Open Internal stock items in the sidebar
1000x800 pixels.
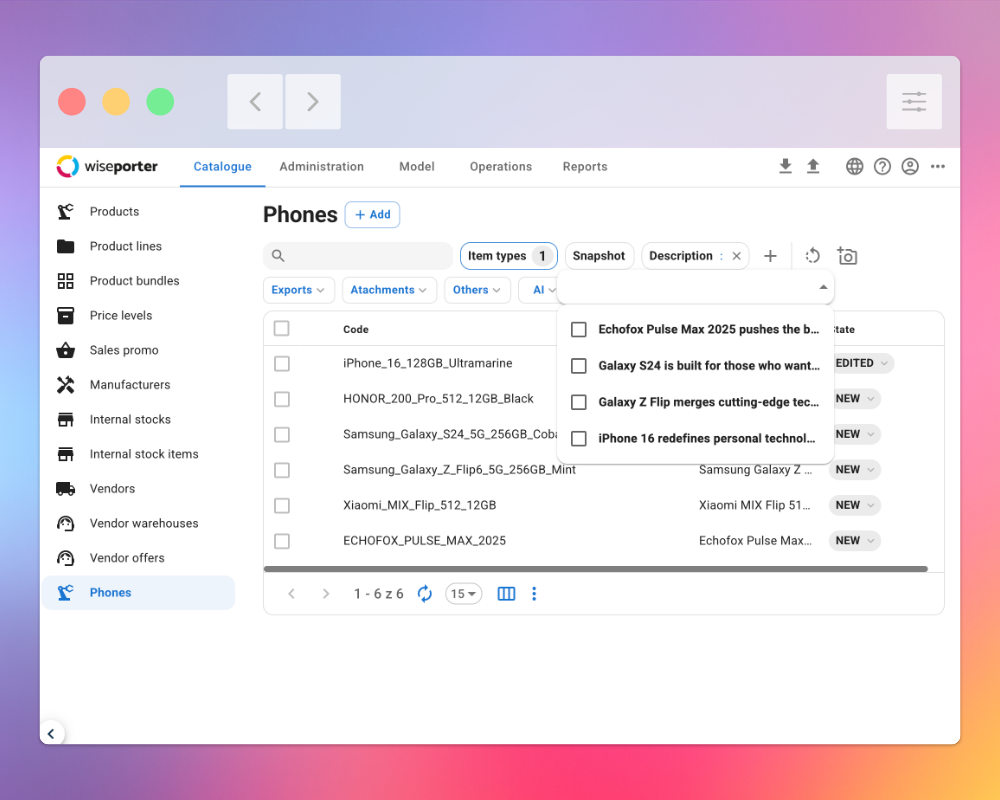click(138, 454)
